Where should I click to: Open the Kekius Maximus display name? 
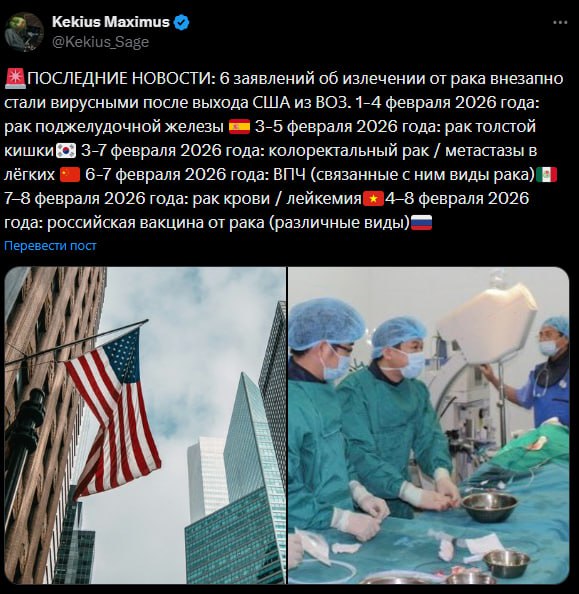coord(111,22)
